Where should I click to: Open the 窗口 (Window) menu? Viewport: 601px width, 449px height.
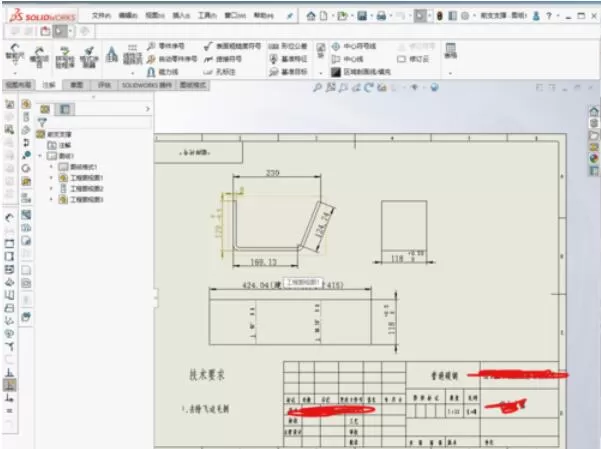235,16
